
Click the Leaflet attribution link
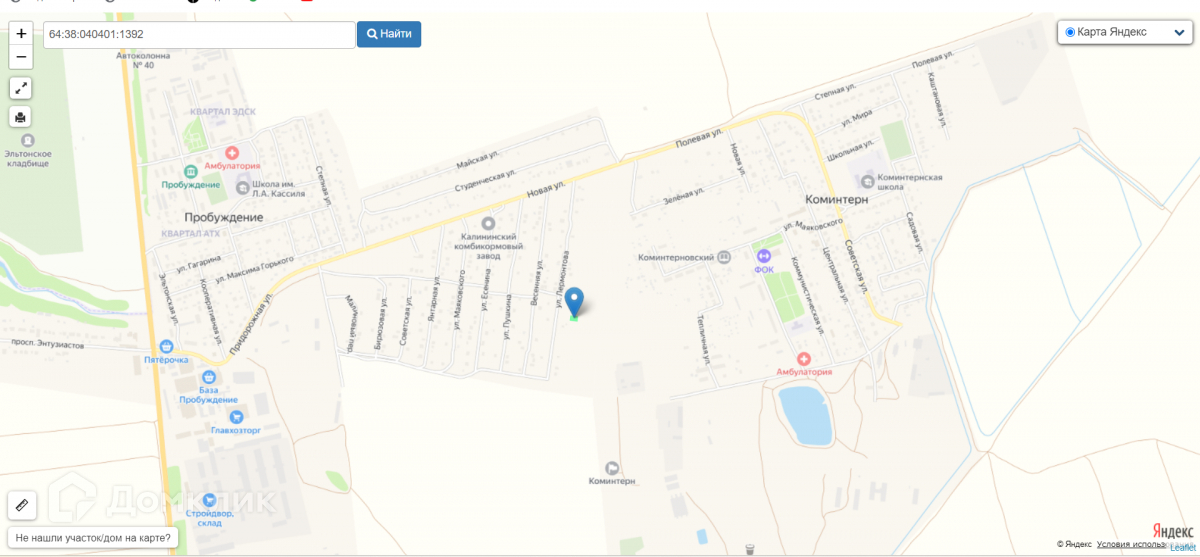point(1183,548)
